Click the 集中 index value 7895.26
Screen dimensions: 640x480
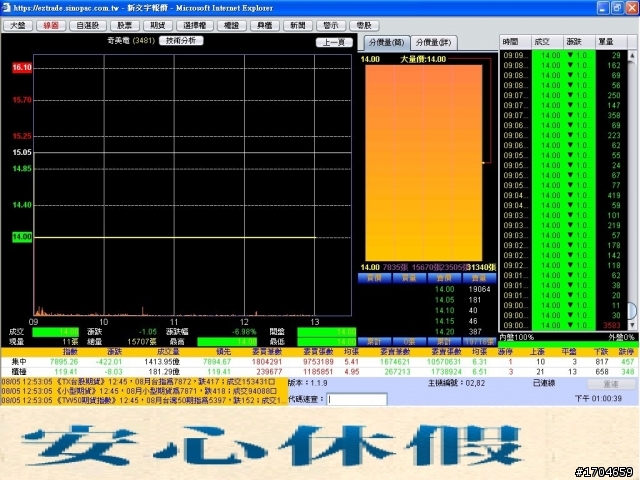click(x=64, y=362)
